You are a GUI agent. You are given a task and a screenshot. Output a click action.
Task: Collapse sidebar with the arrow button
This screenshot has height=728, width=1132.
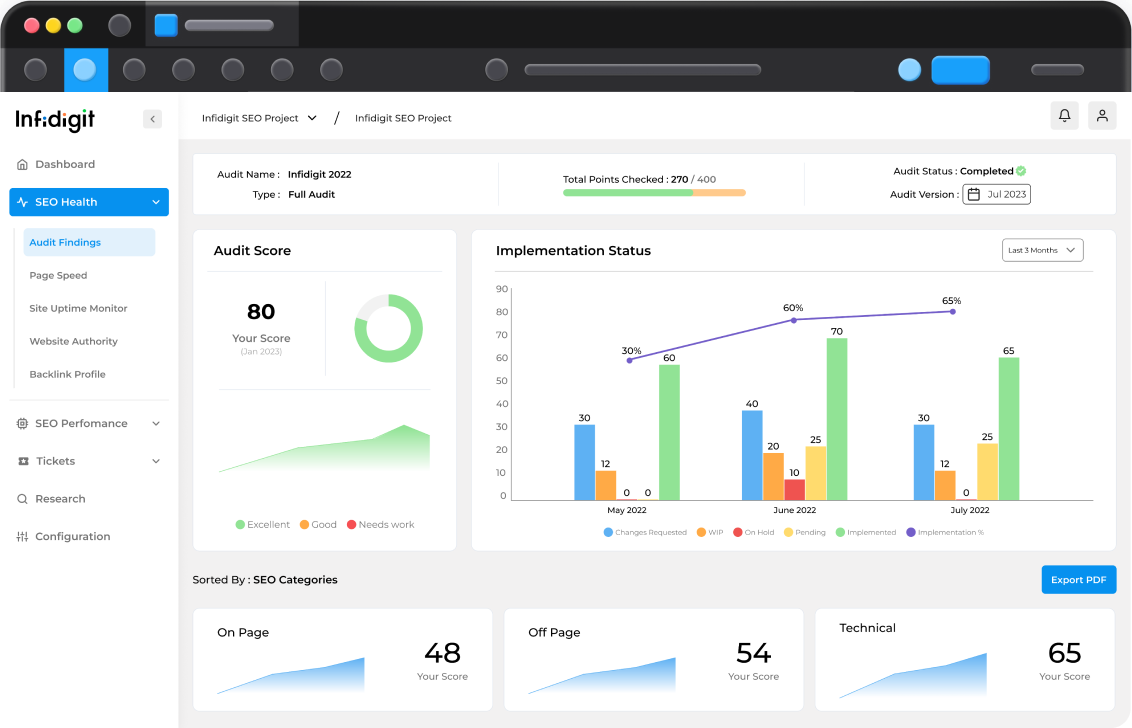click(x=152, y=119)
